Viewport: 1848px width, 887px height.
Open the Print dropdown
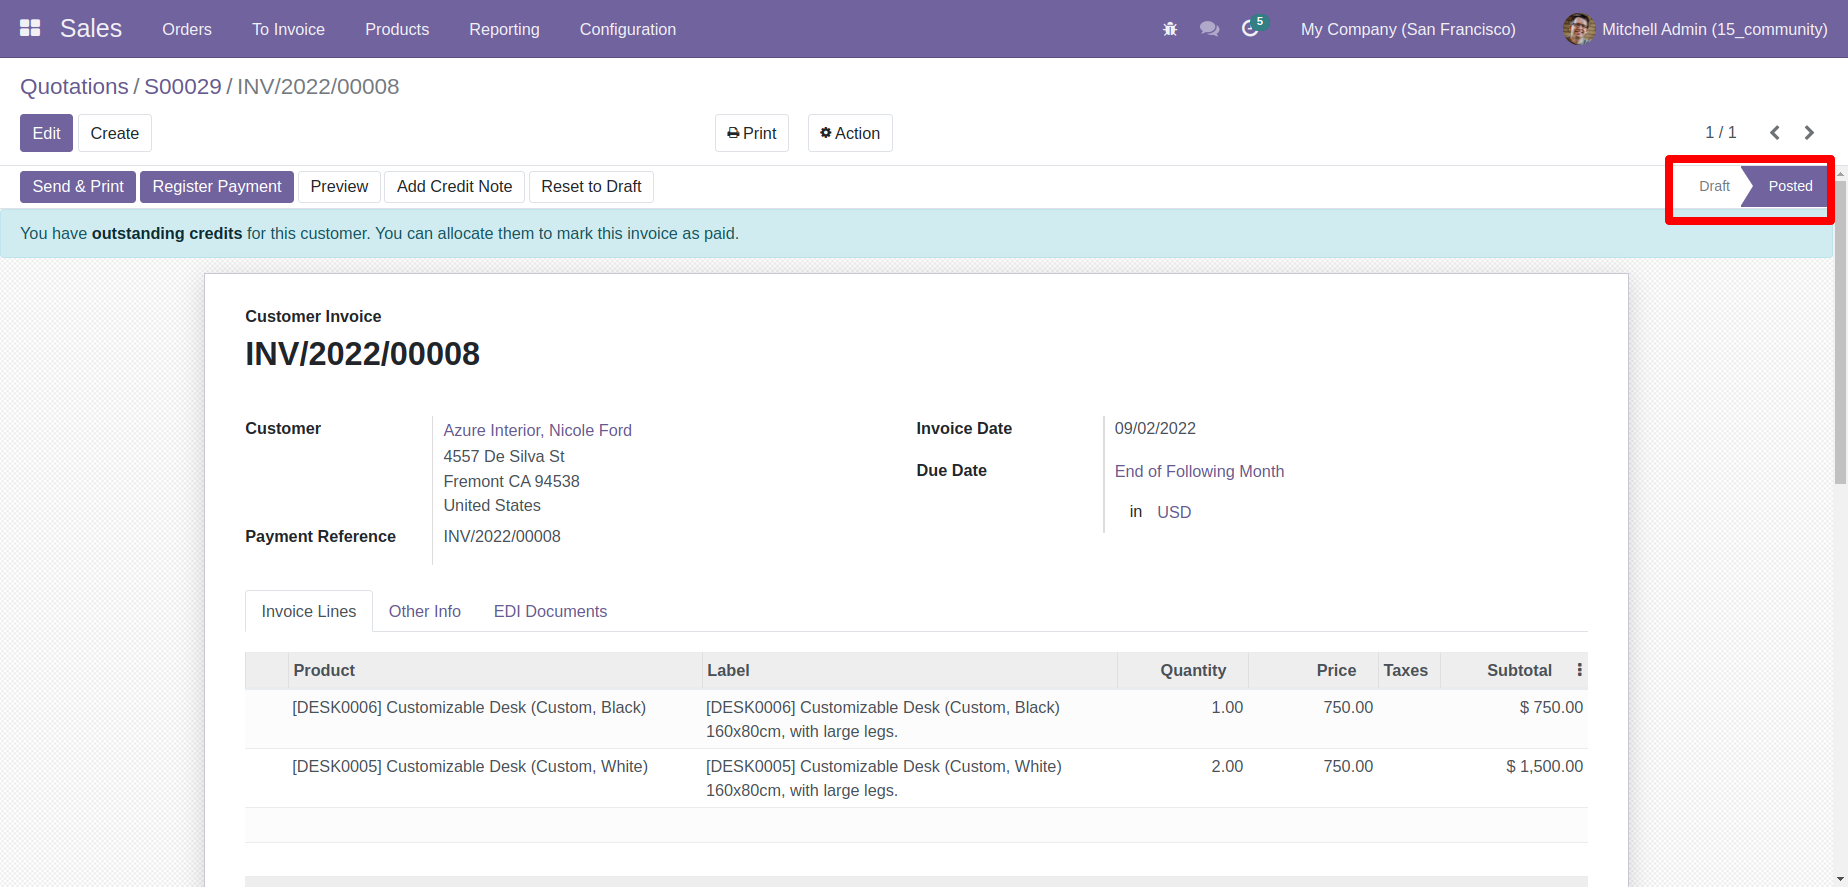pyautogui.click(x=752, y=133)
